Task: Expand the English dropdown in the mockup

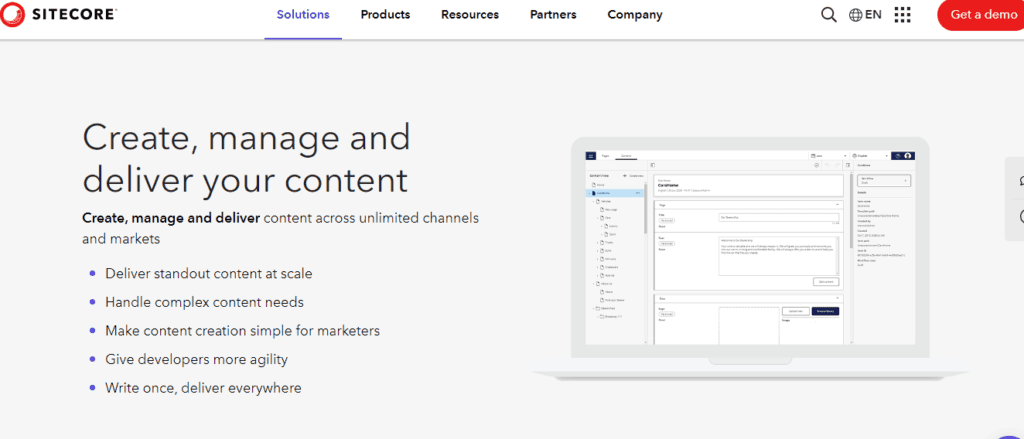Action: tap(870, 156)
